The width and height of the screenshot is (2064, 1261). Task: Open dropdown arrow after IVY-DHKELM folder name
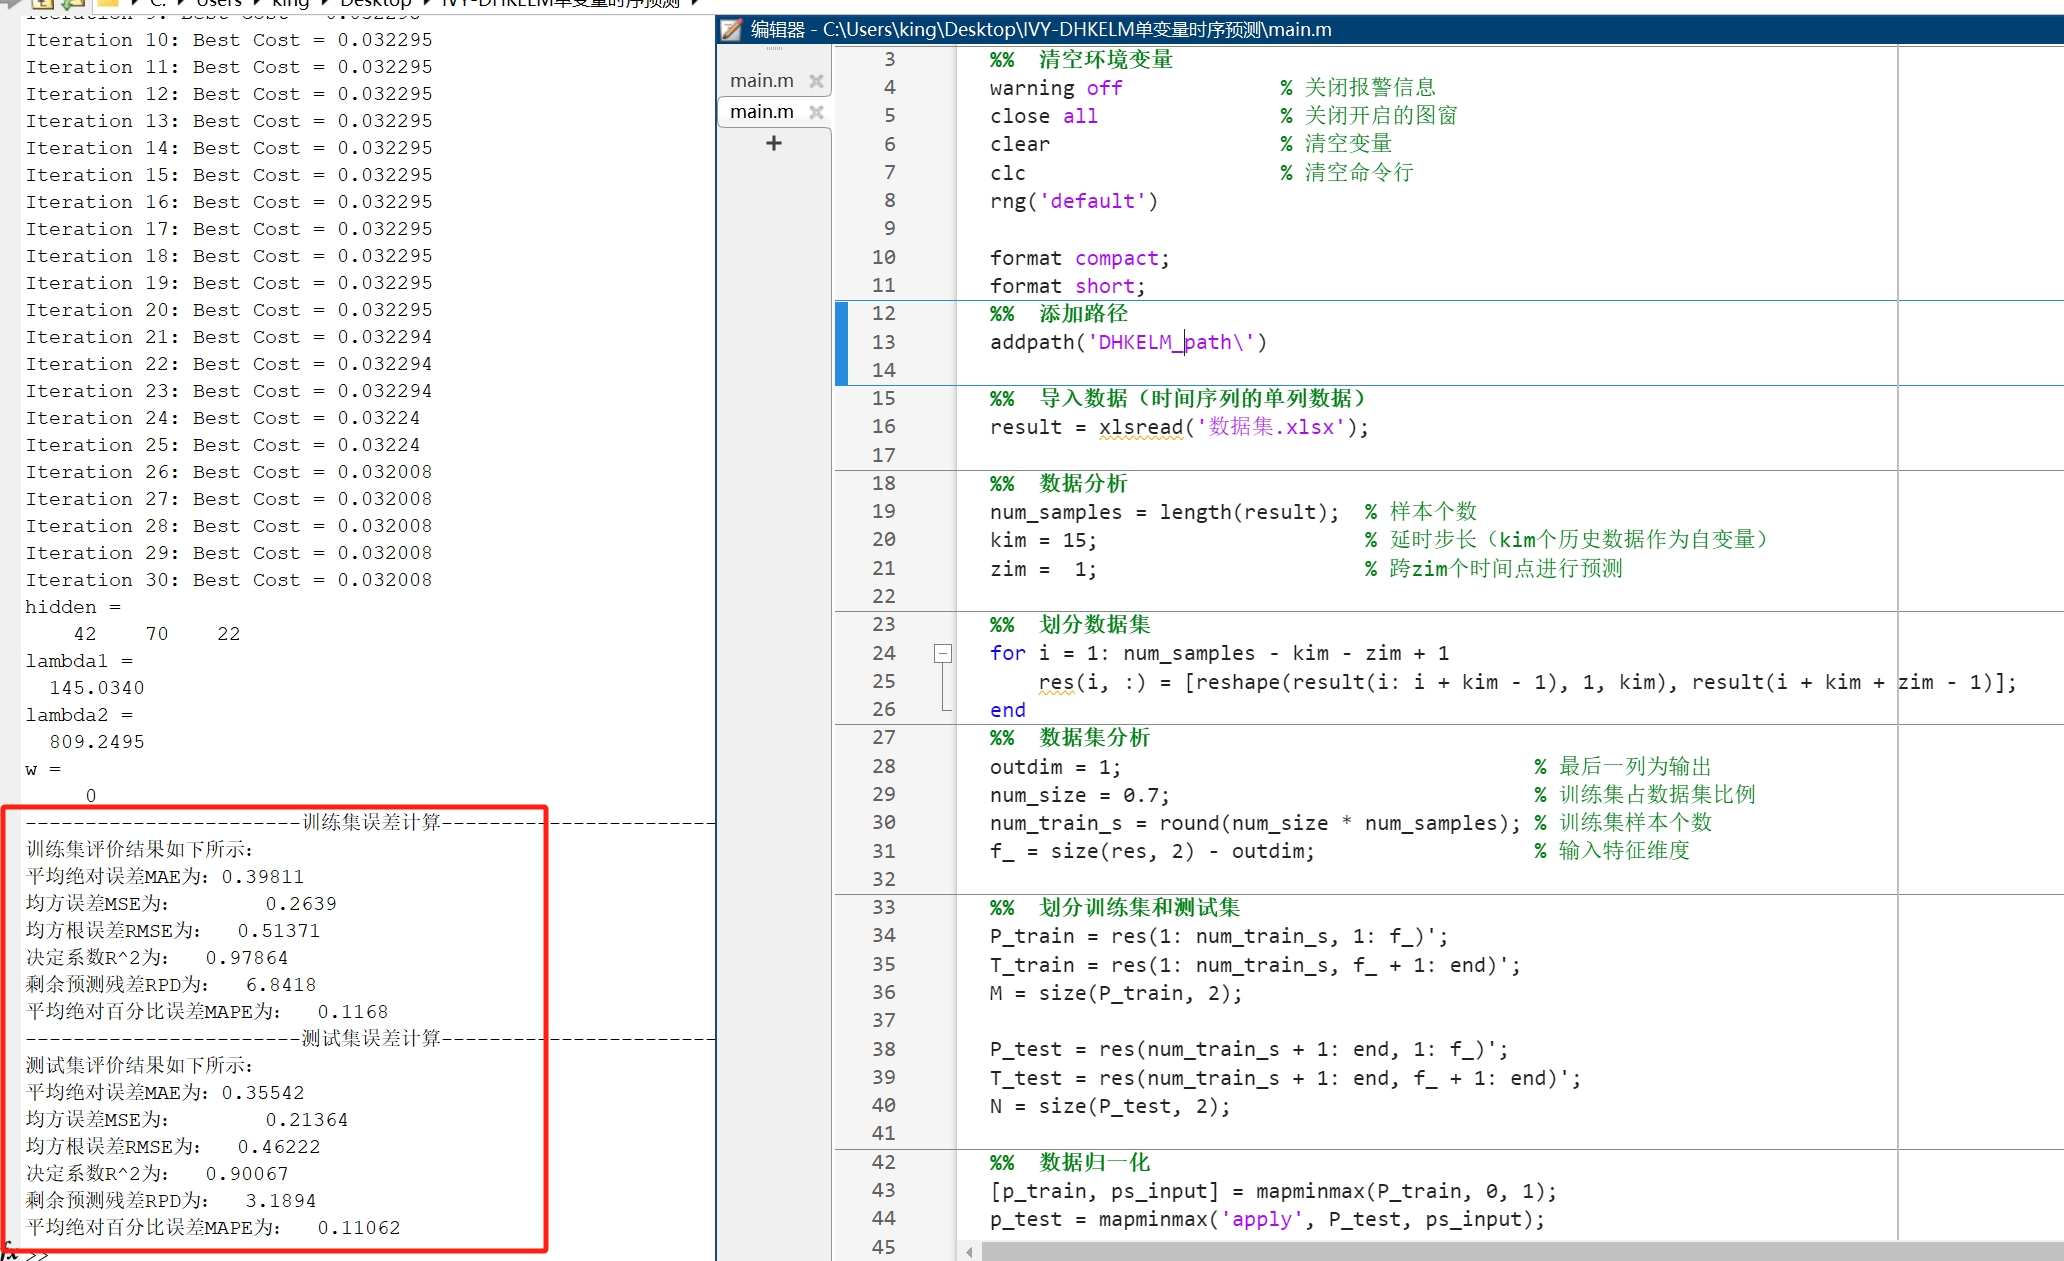[695, 4]
